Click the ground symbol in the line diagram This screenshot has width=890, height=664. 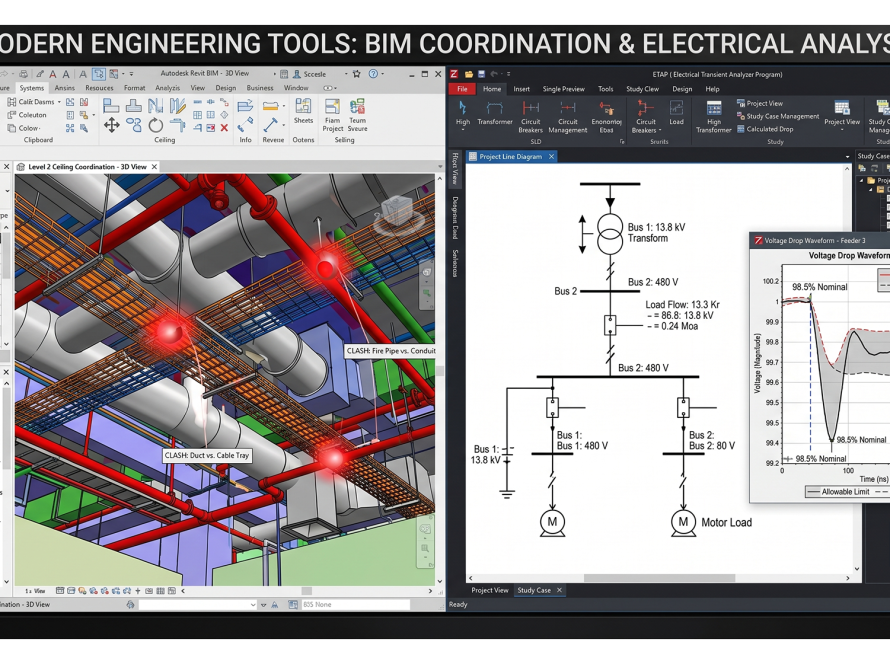[x=507, y=494]
